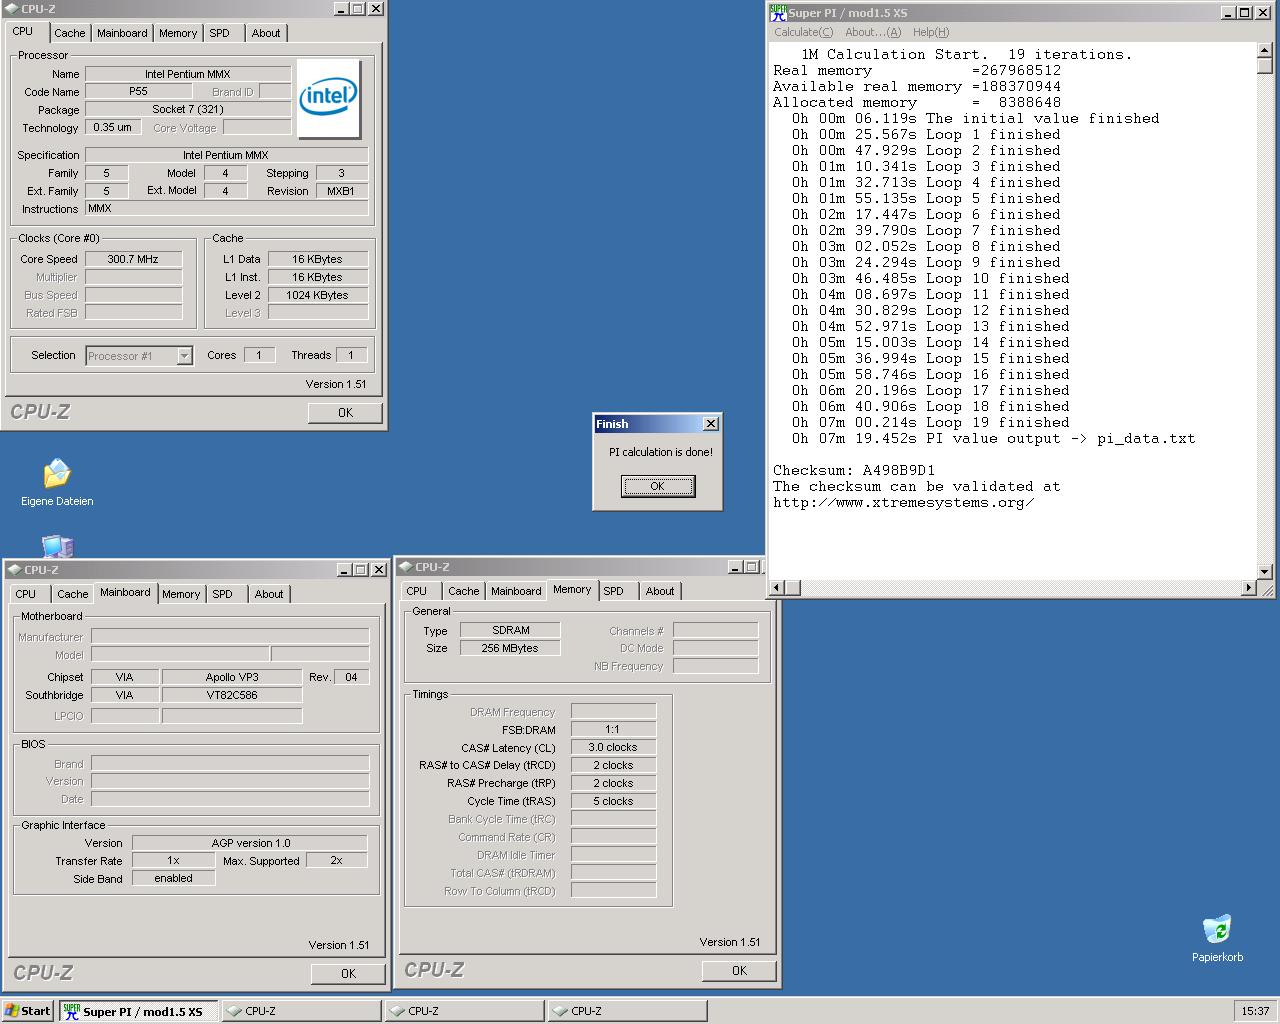Open About tab in Memory CPU-Z window
1280x1024 pixels.
click(x=660, y=591)
